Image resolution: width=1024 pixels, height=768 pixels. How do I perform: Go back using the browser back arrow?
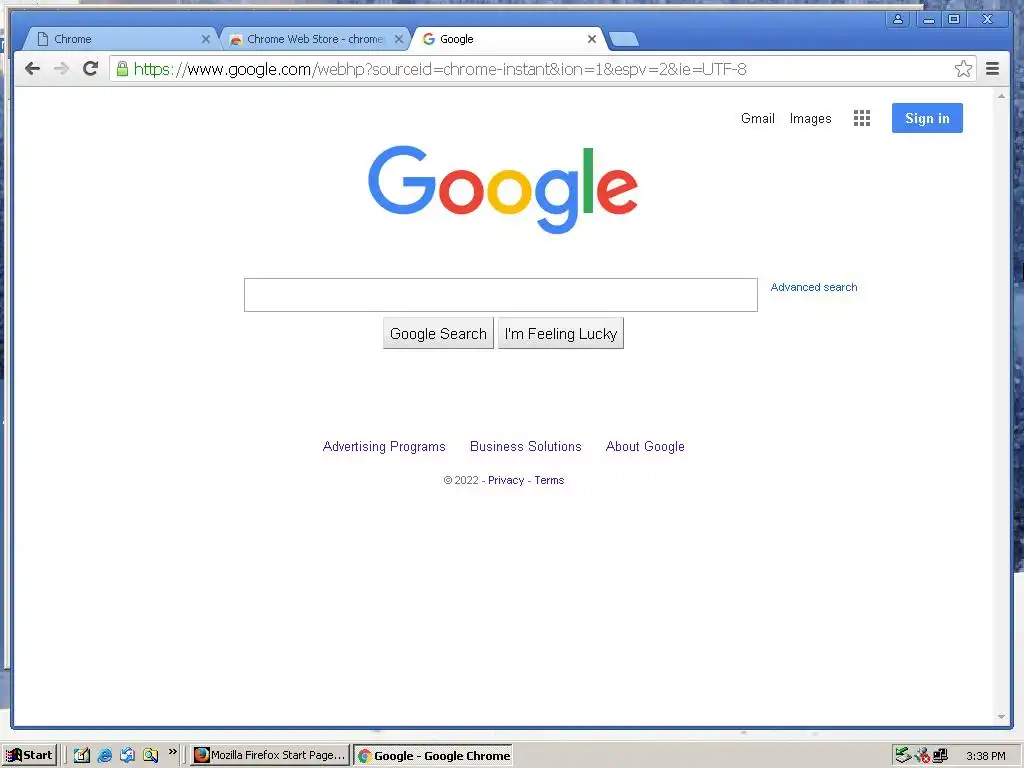(32, 69)
